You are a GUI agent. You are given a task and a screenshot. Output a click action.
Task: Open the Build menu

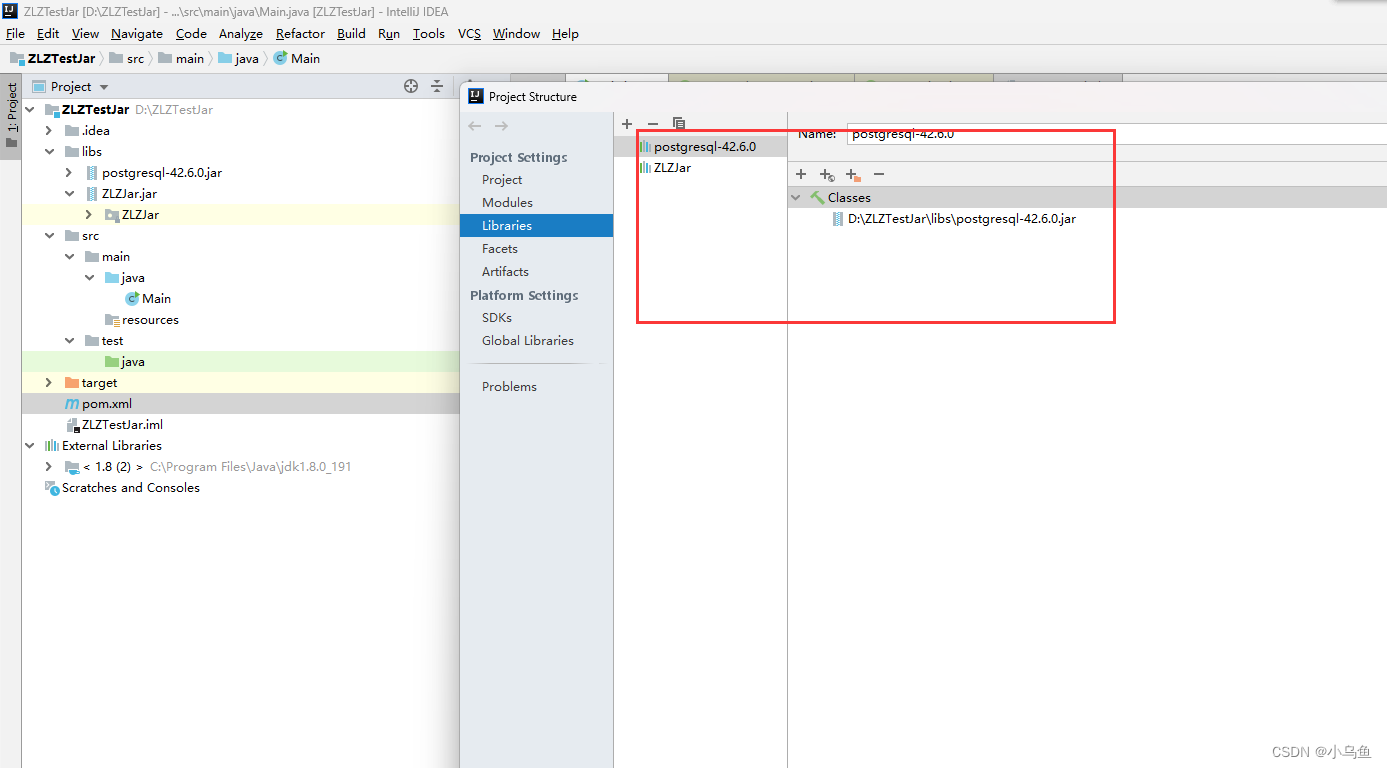(351, 33)
